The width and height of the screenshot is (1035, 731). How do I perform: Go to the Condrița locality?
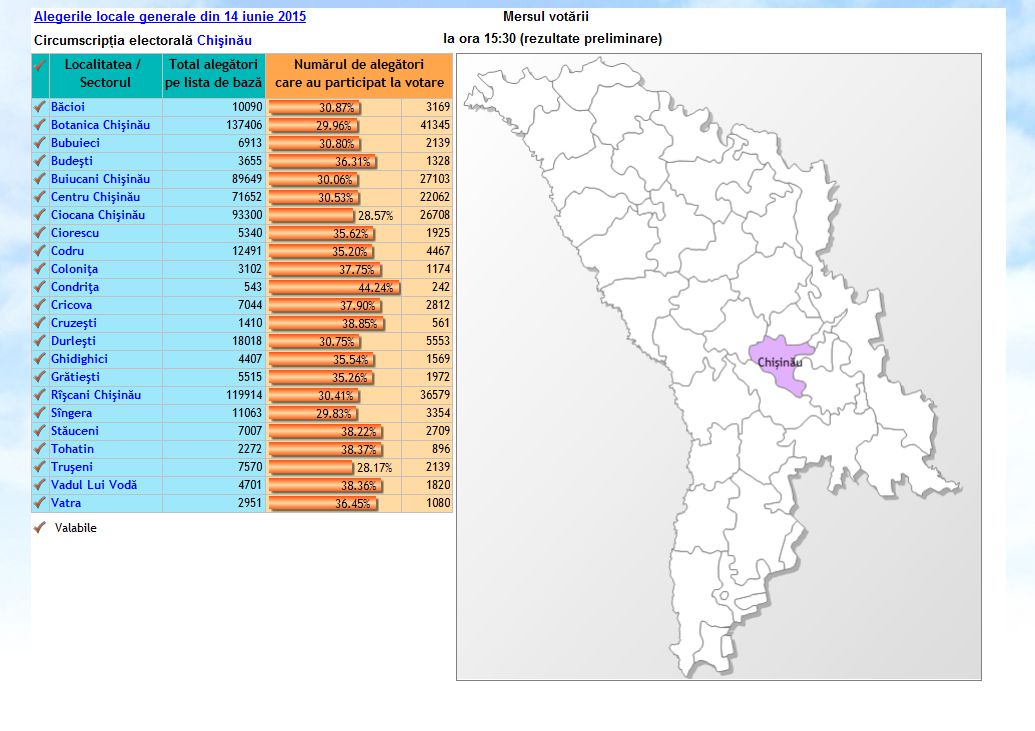[x=75, y=287]
